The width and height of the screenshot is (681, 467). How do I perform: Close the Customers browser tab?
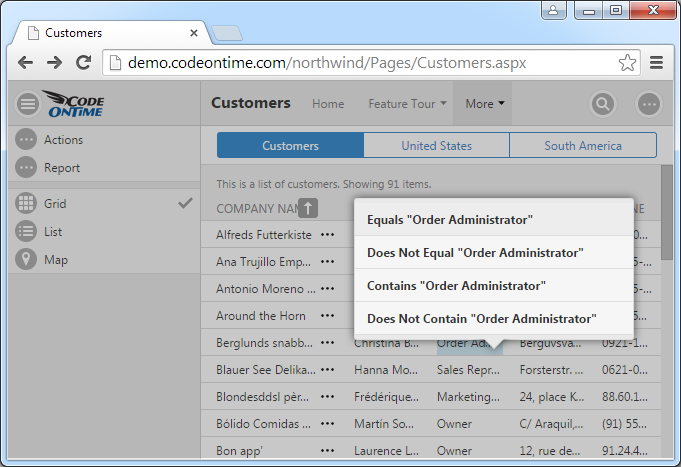194,33
